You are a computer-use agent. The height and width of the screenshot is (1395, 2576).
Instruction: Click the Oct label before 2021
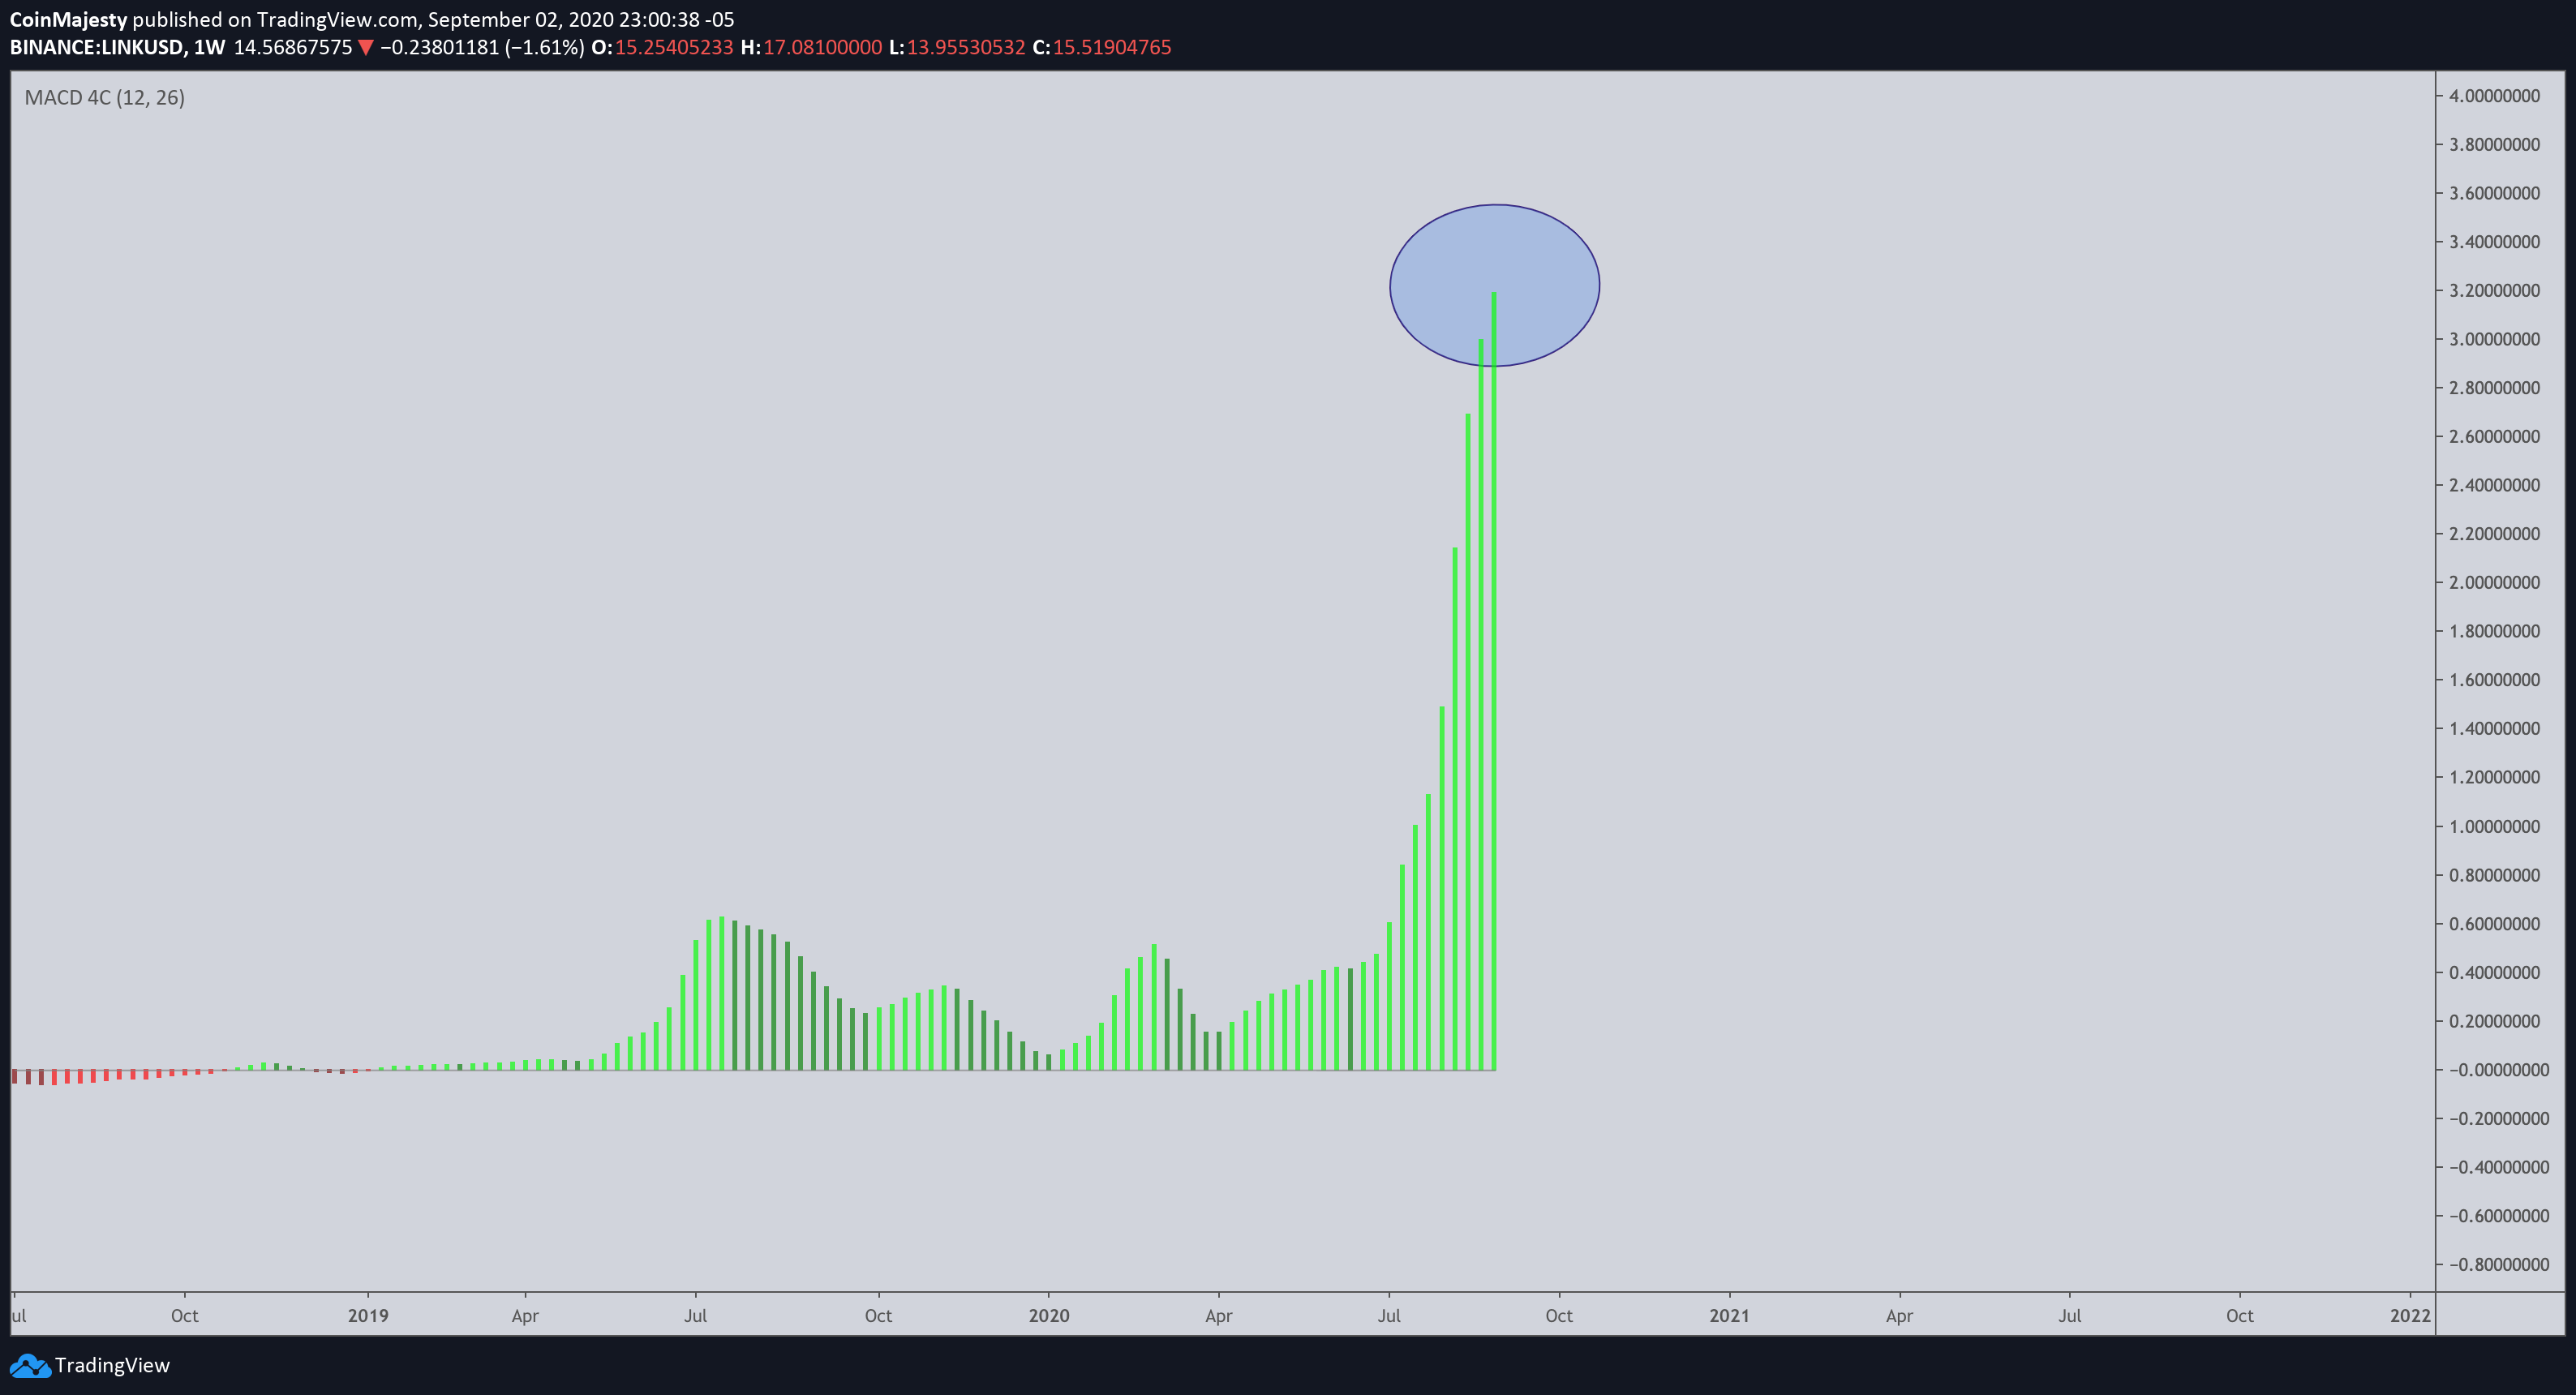1559,1316
